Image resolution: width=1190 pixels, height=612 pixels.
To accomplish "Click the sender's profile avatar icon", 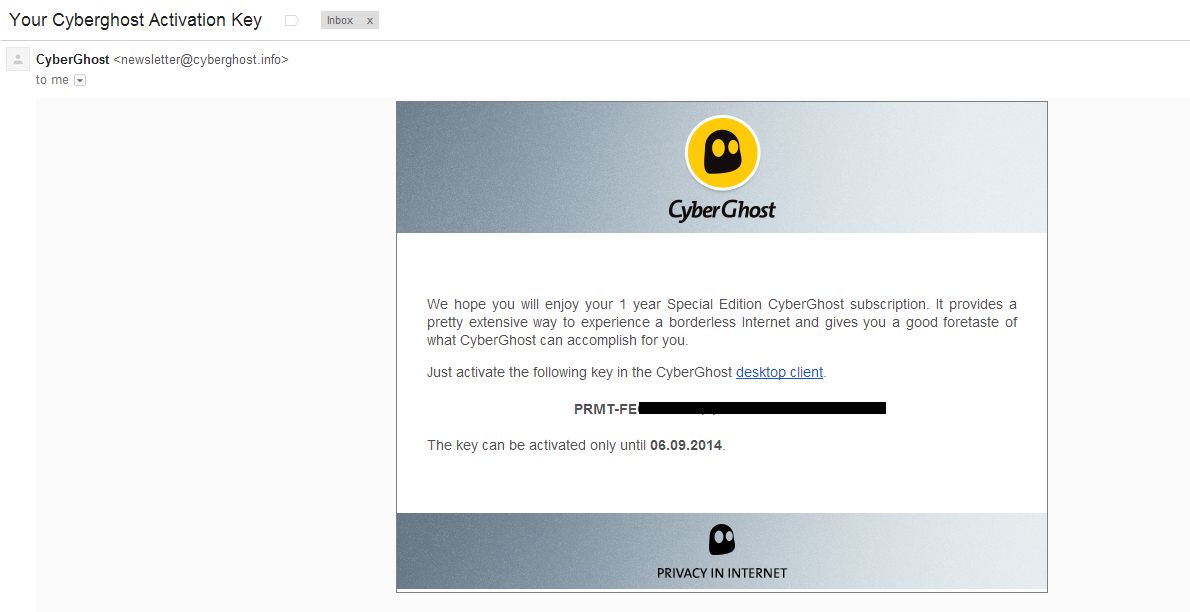I will point(18,60).
